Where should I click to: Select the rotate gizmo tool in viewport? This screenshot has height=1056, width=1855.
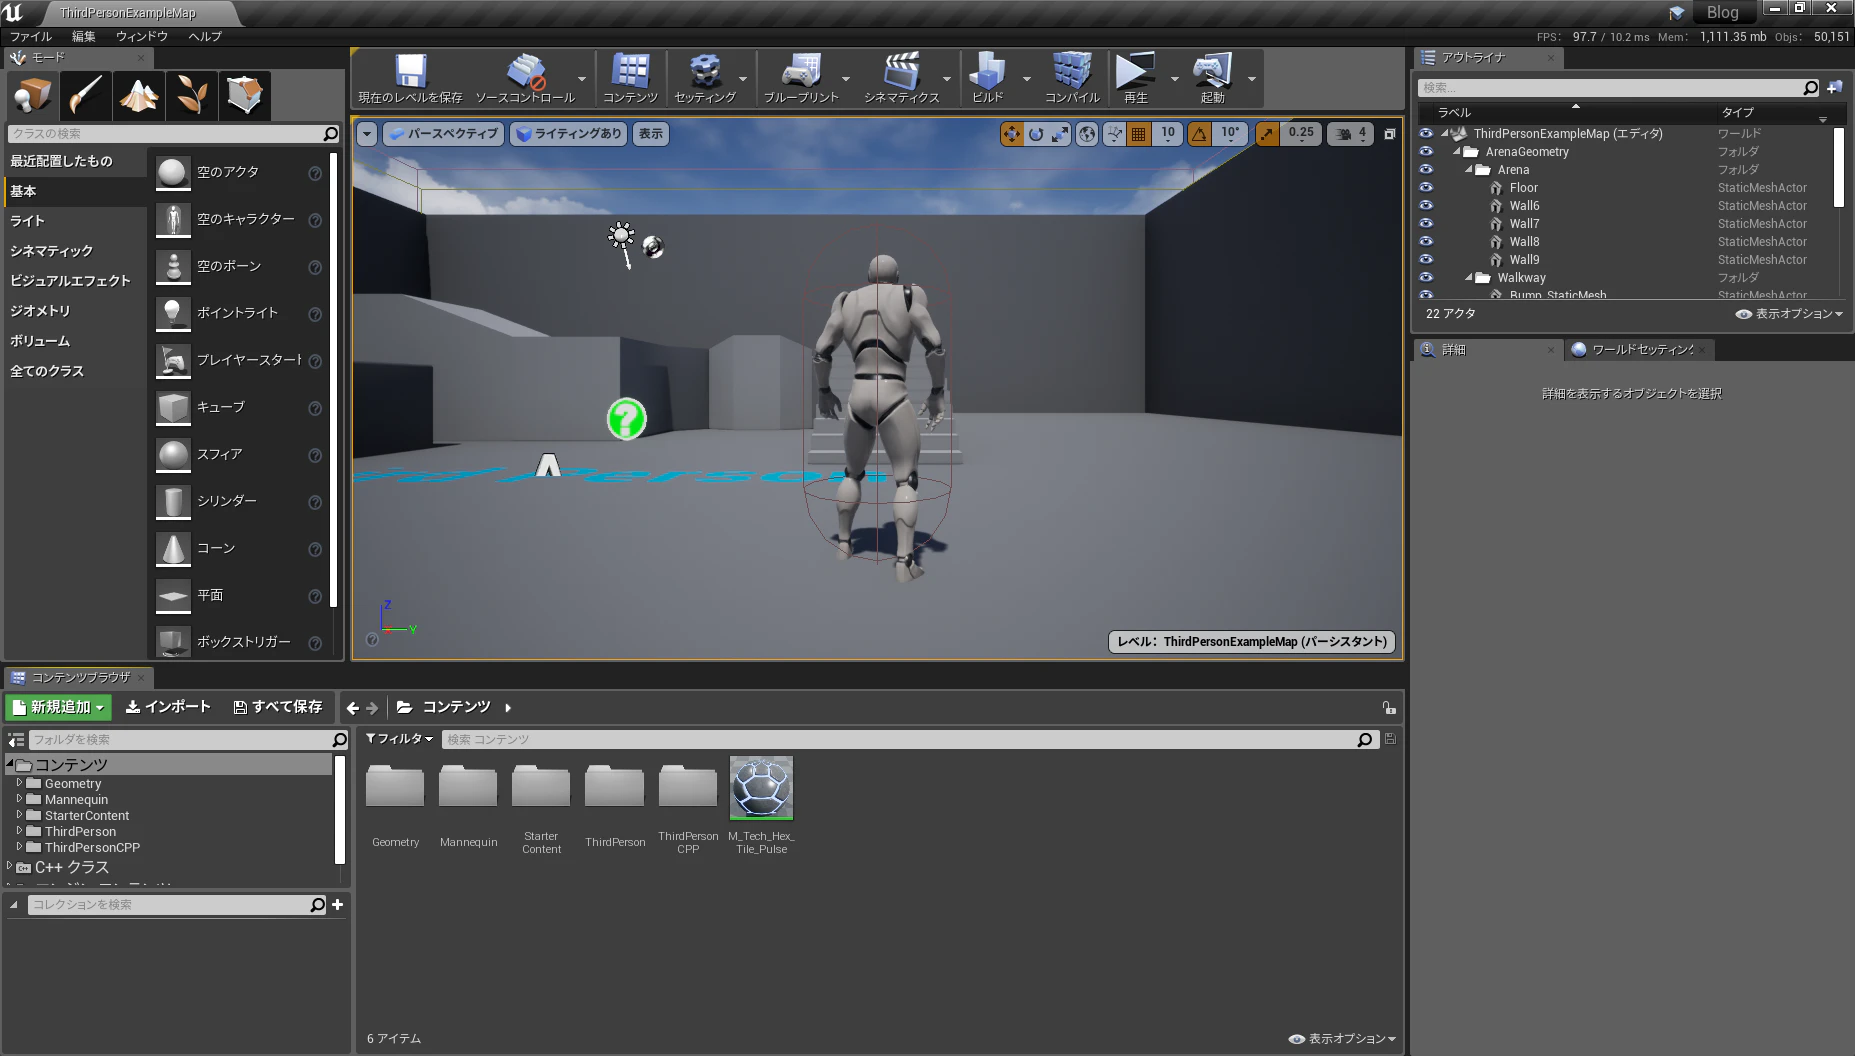click(1036, 133)
